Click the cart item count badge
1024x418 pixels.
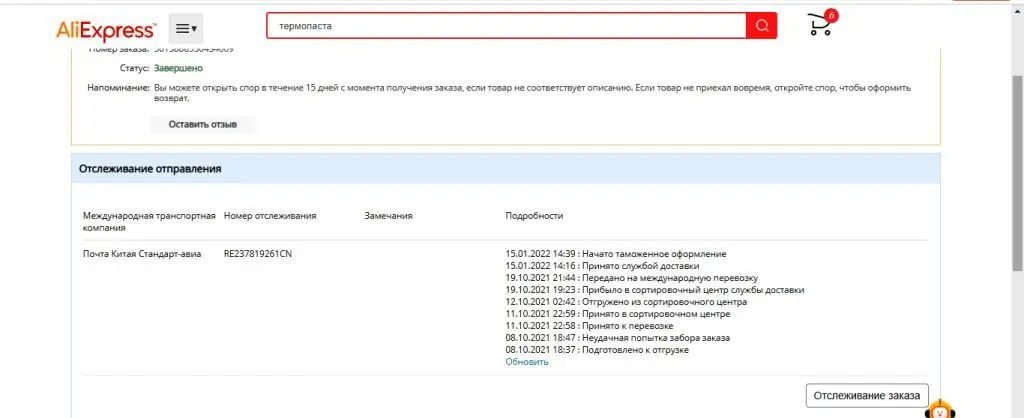pyautogui.click(x=831, y=14)
